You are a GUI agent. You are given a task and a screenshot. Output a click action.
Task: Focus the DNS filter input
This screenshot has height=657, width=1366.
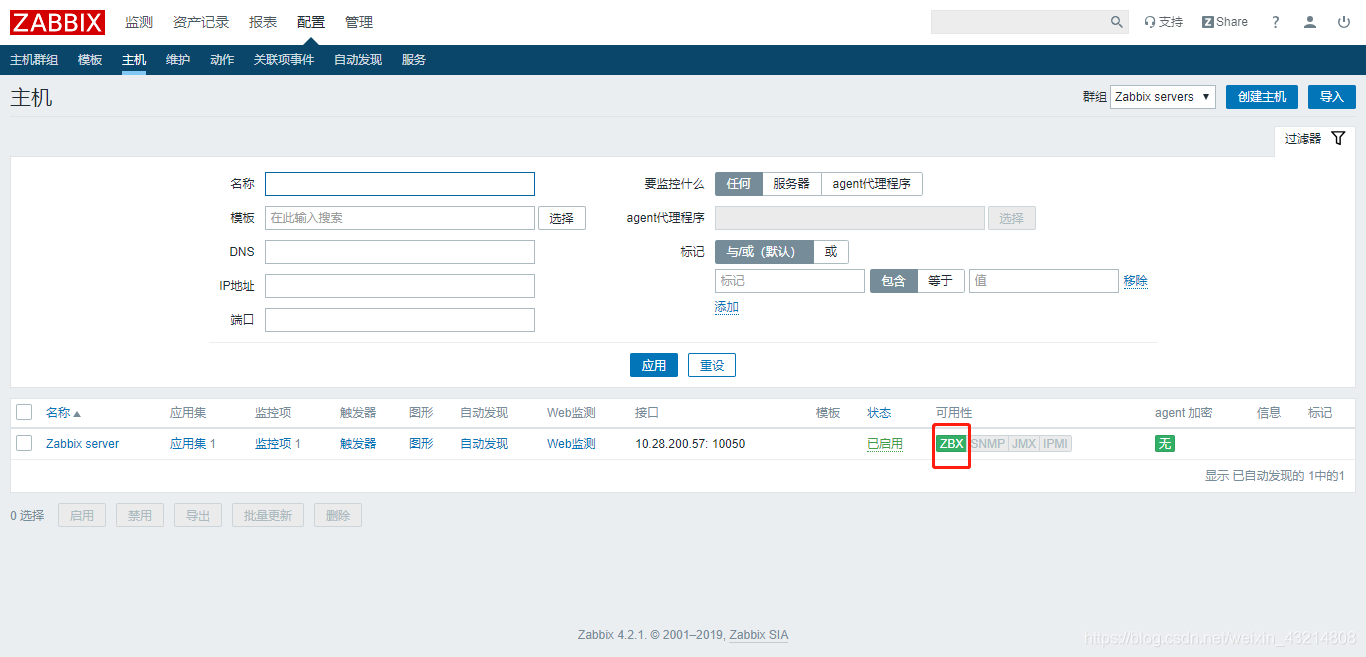(400, 252)
